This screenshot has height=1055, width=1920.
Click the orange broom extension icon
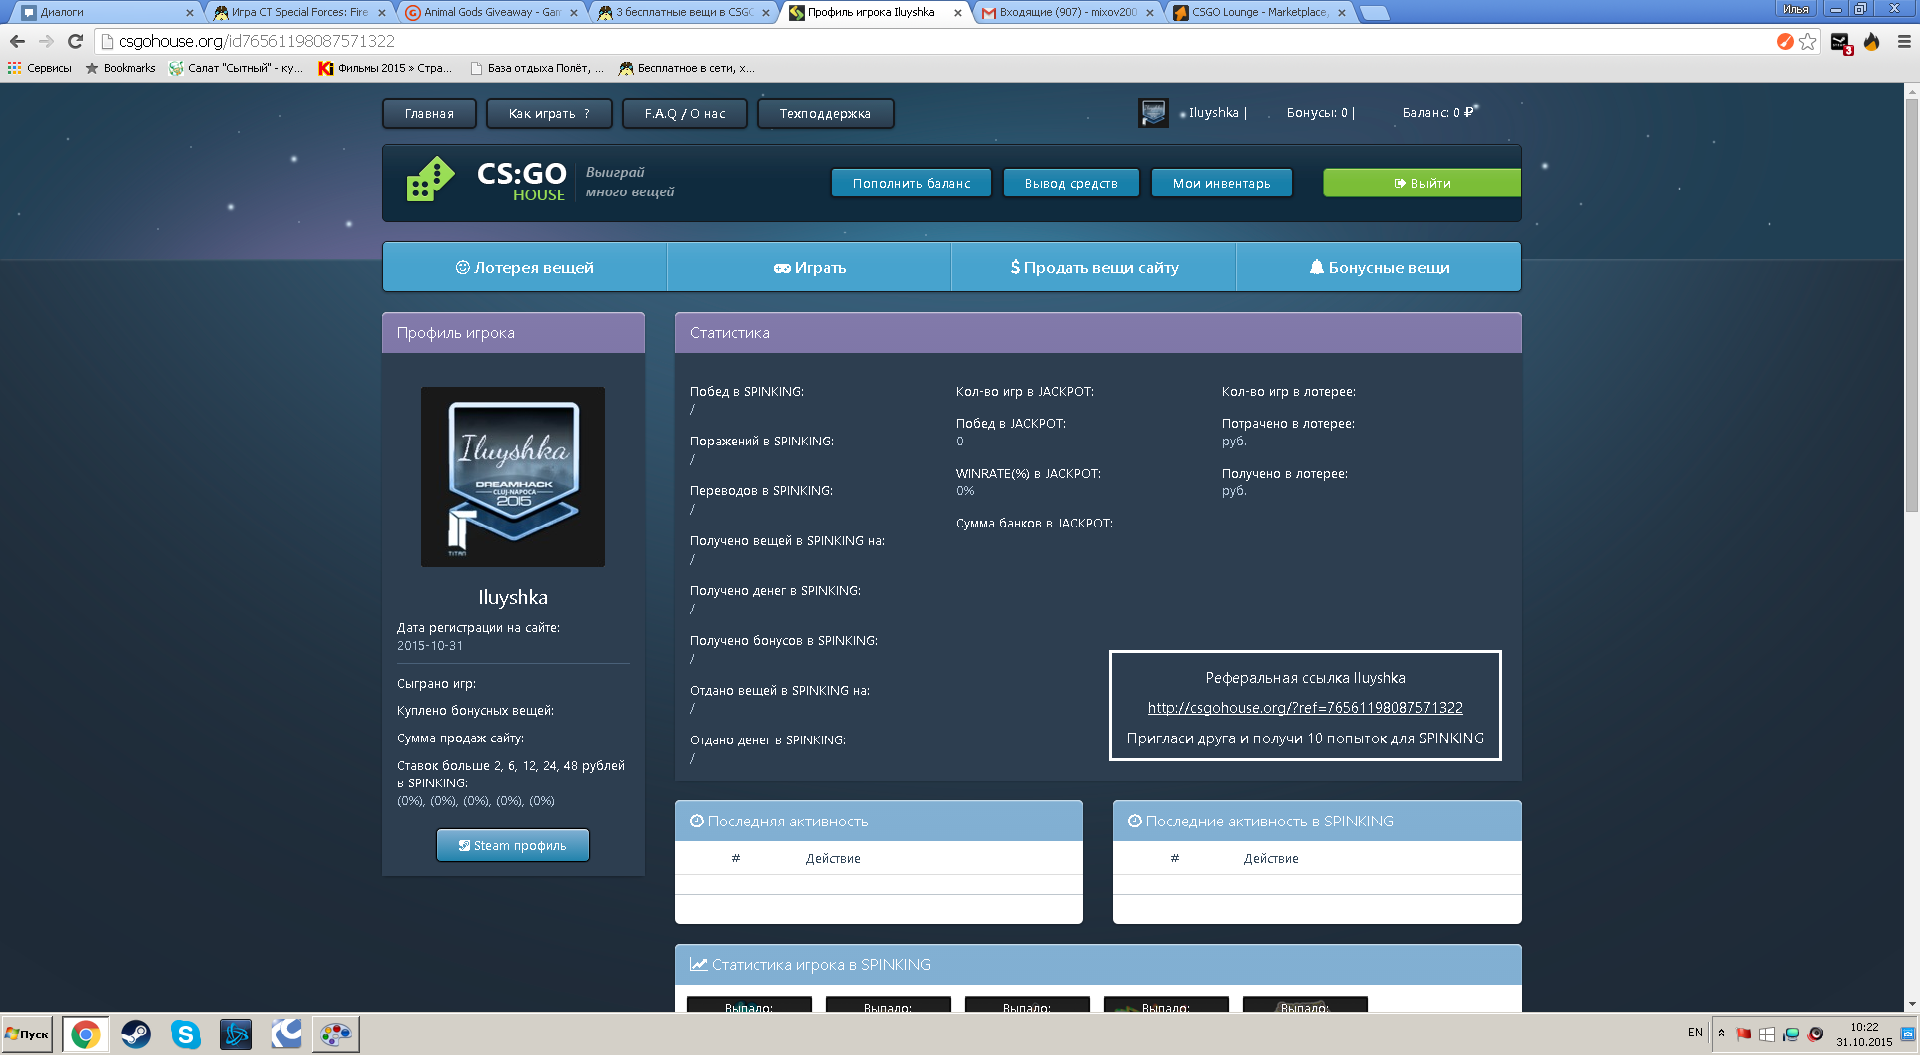click(1785, 41)
